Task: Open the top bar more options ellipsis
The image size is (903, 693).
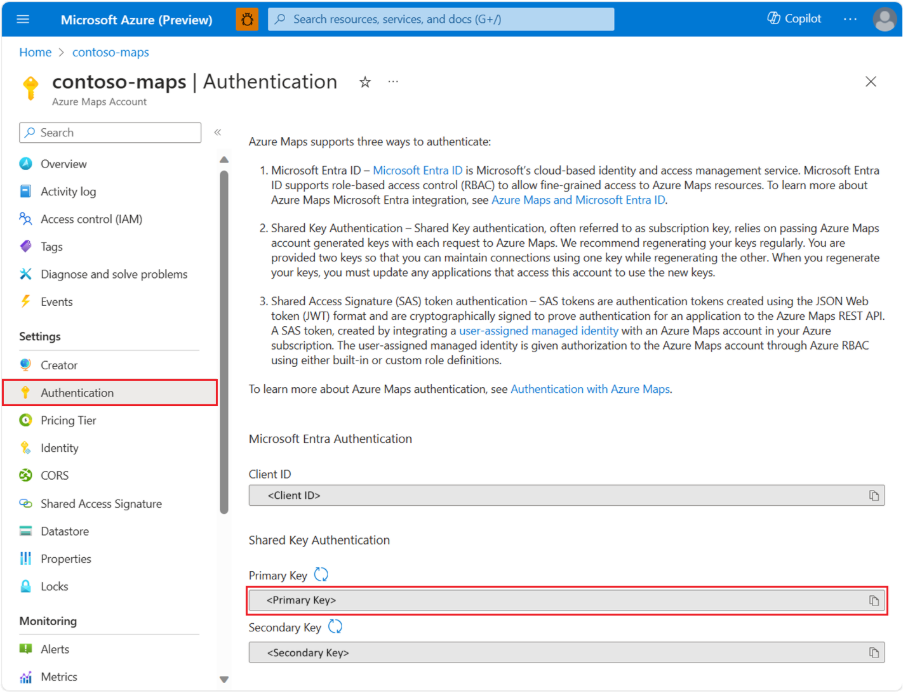Action: pyautogui.click(x=850, y=19)
